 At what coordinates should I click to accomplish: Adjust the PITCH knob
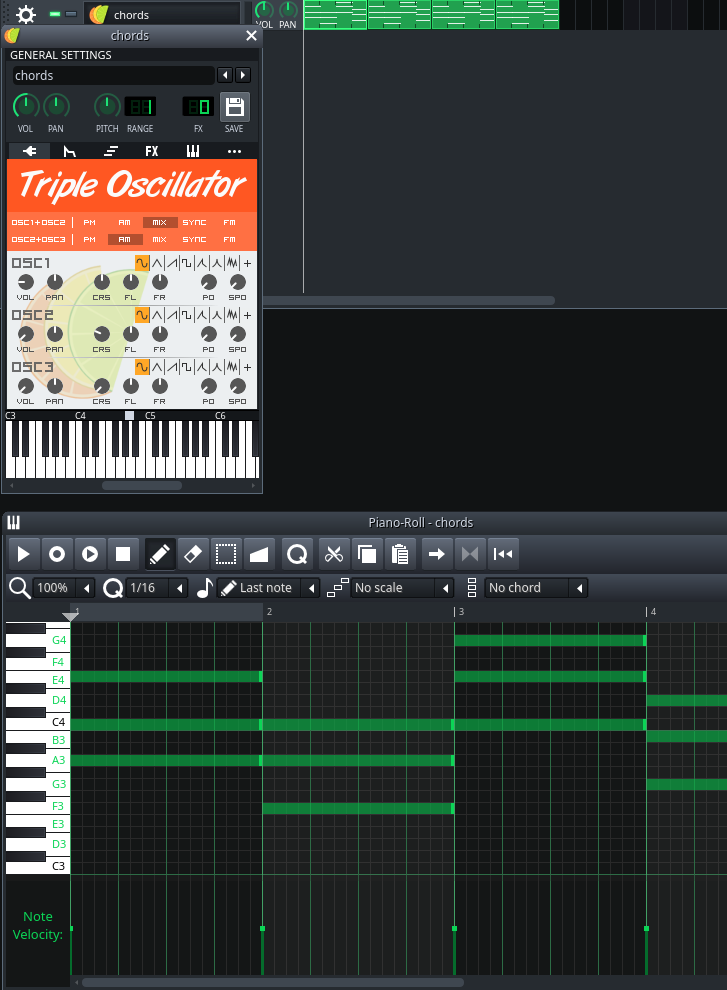[107, 106]
